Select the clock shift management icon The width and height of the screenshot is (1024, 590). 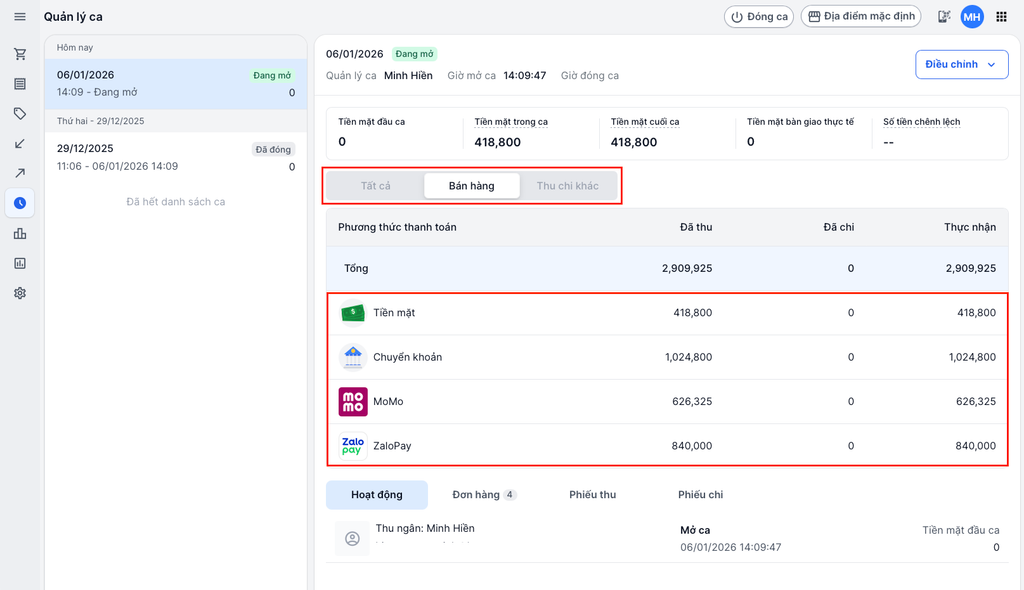20,204
